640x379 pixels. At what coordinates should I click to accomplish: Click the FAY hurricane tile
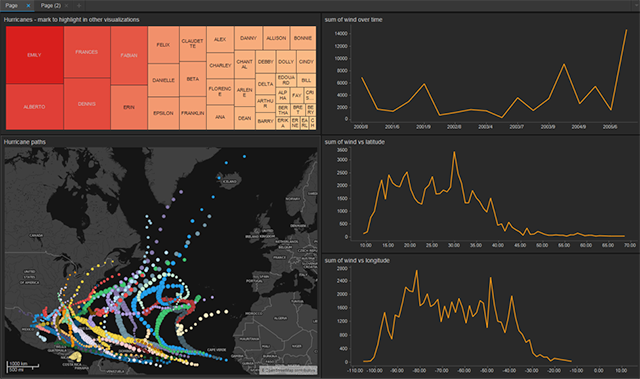pyautogui.click(x=297, y=95)
